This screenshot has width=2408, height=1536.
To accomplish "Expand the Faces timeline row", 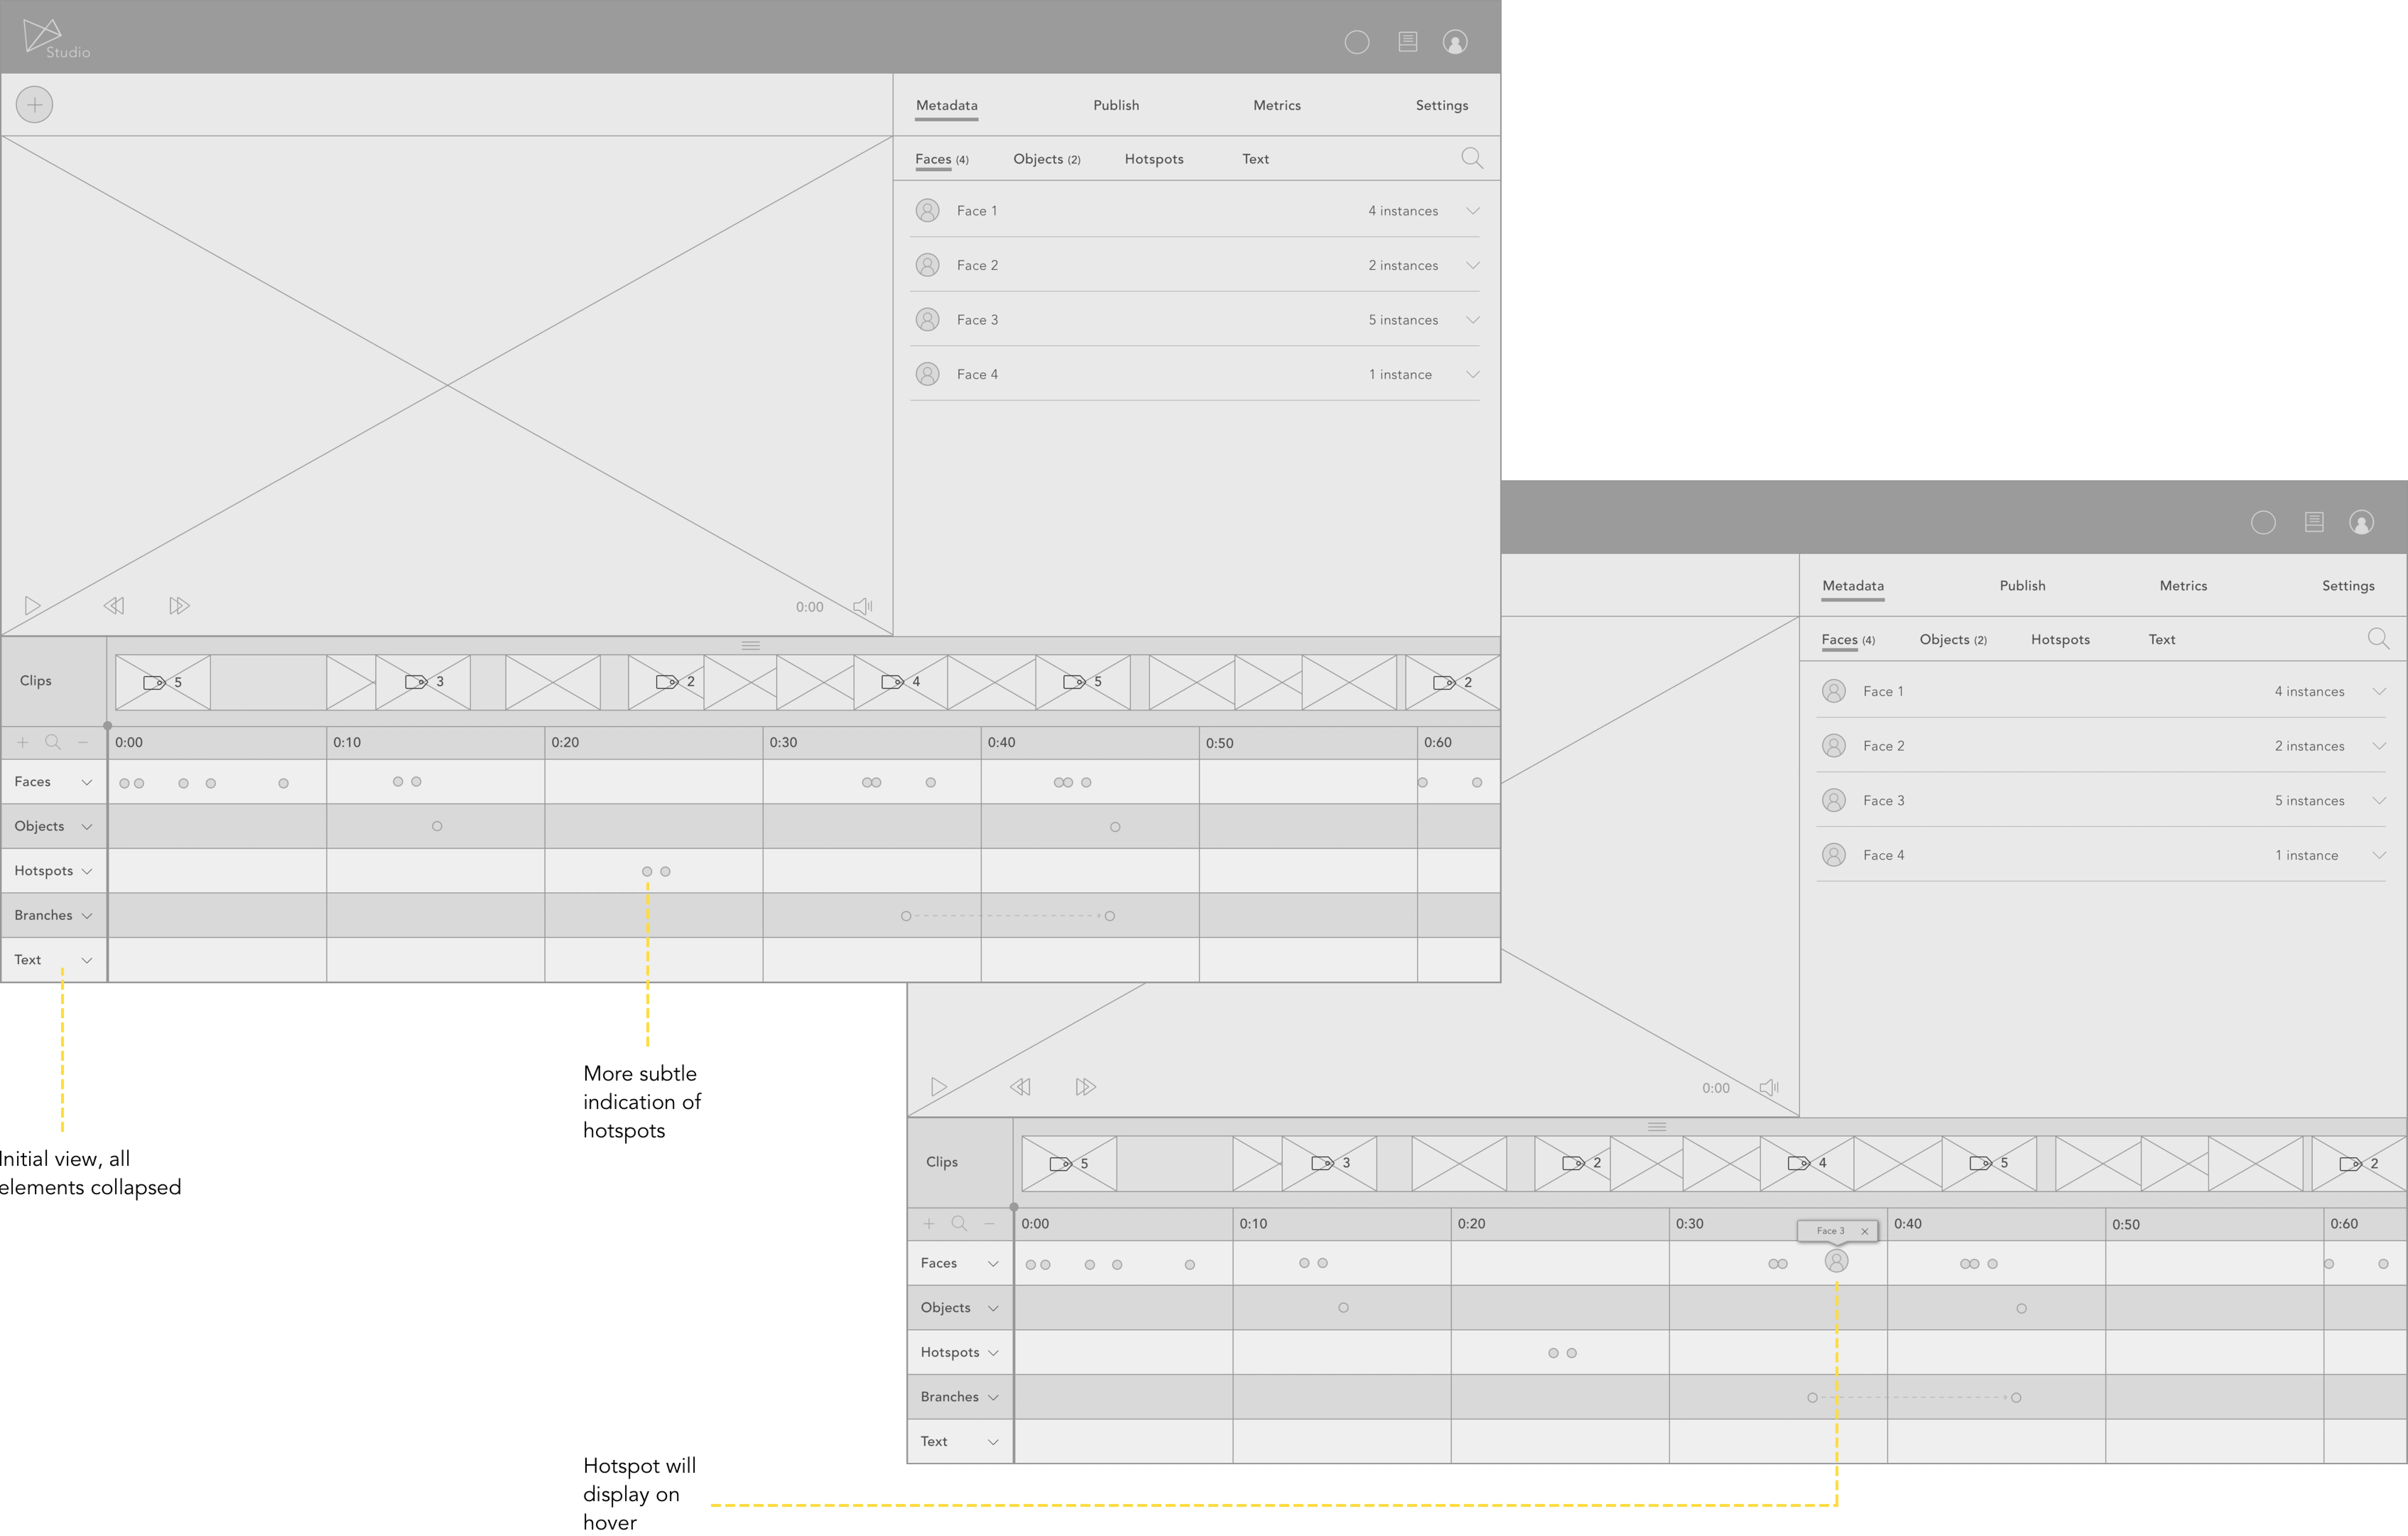I will (x=87, y=782).
